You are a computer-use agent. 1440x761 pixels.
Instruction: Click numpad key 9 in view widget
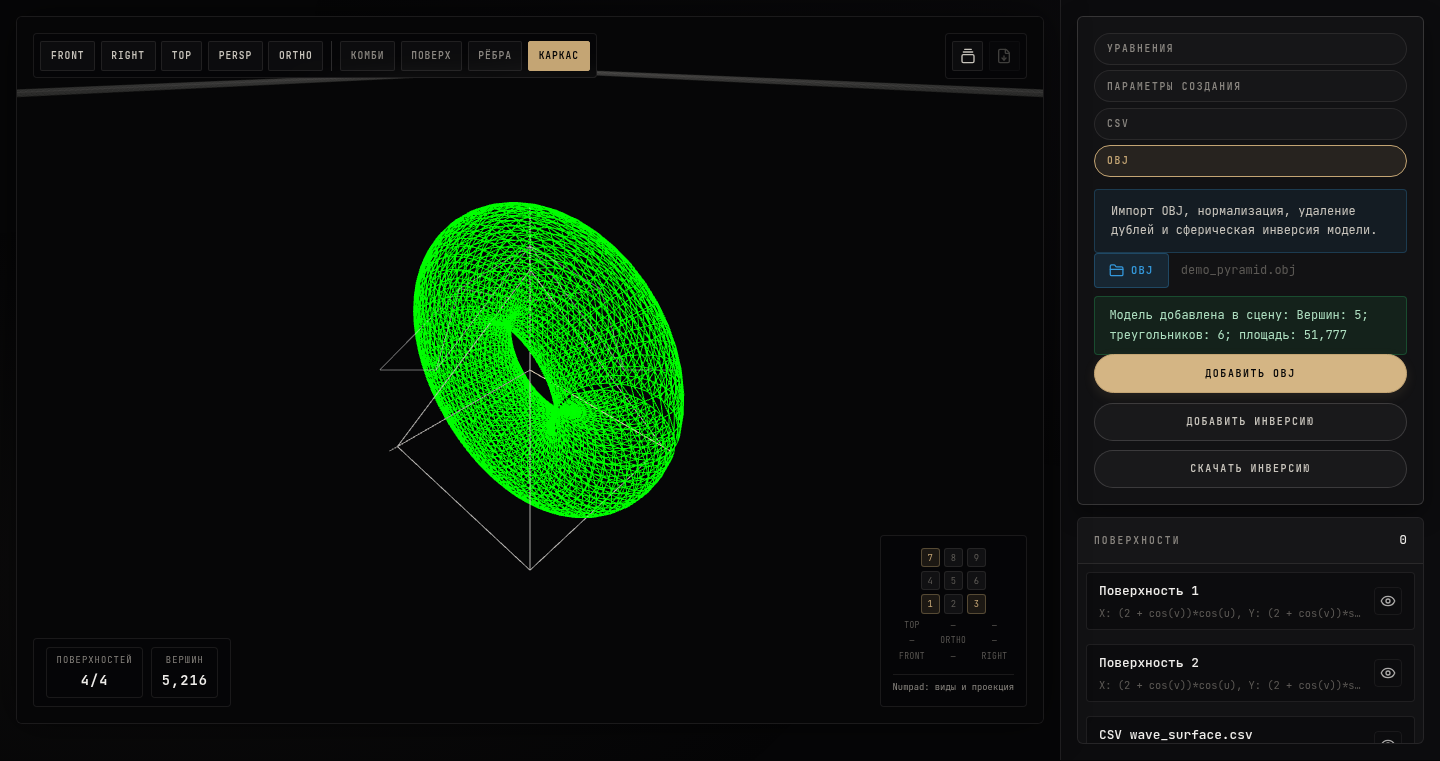coord(976,558)
